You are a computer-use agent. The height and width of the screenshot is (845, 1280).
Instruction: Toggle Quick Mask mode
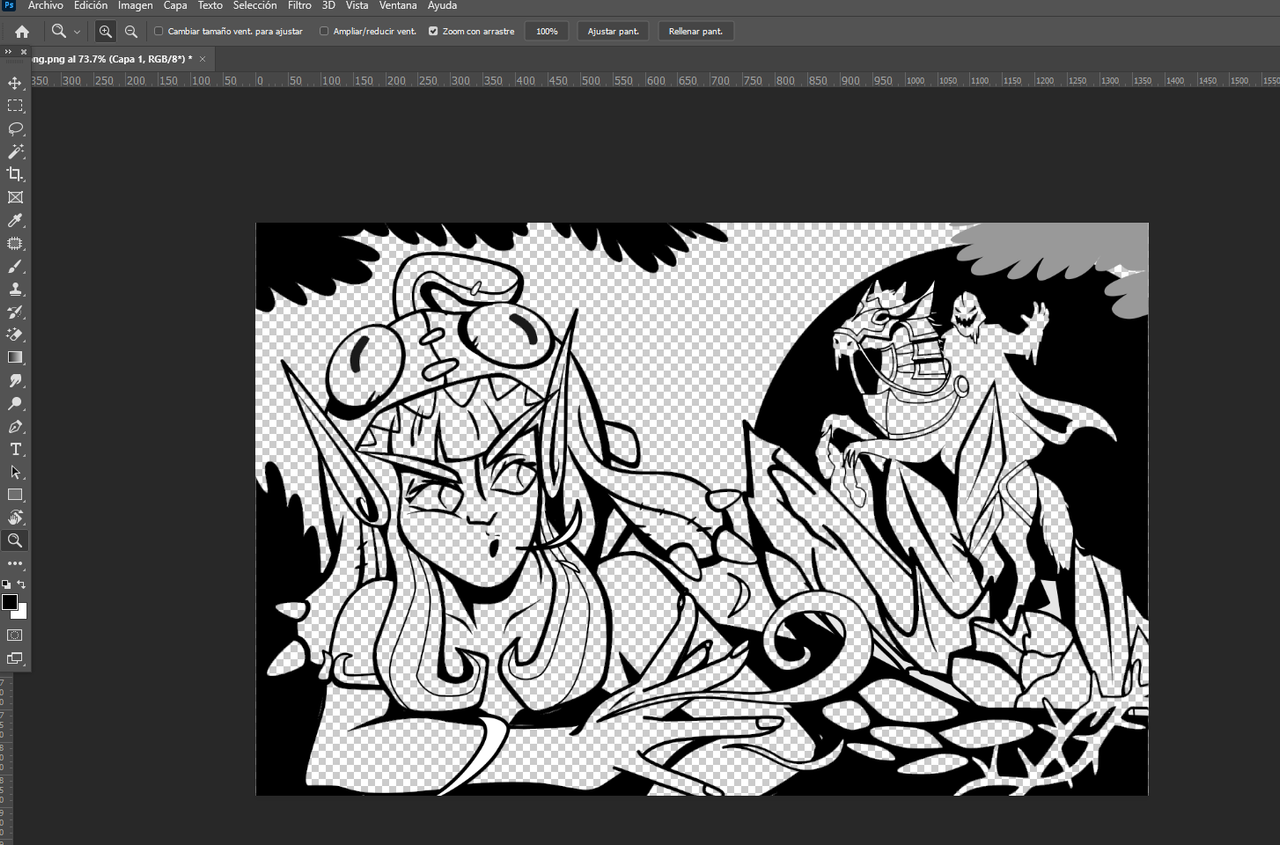15,635
